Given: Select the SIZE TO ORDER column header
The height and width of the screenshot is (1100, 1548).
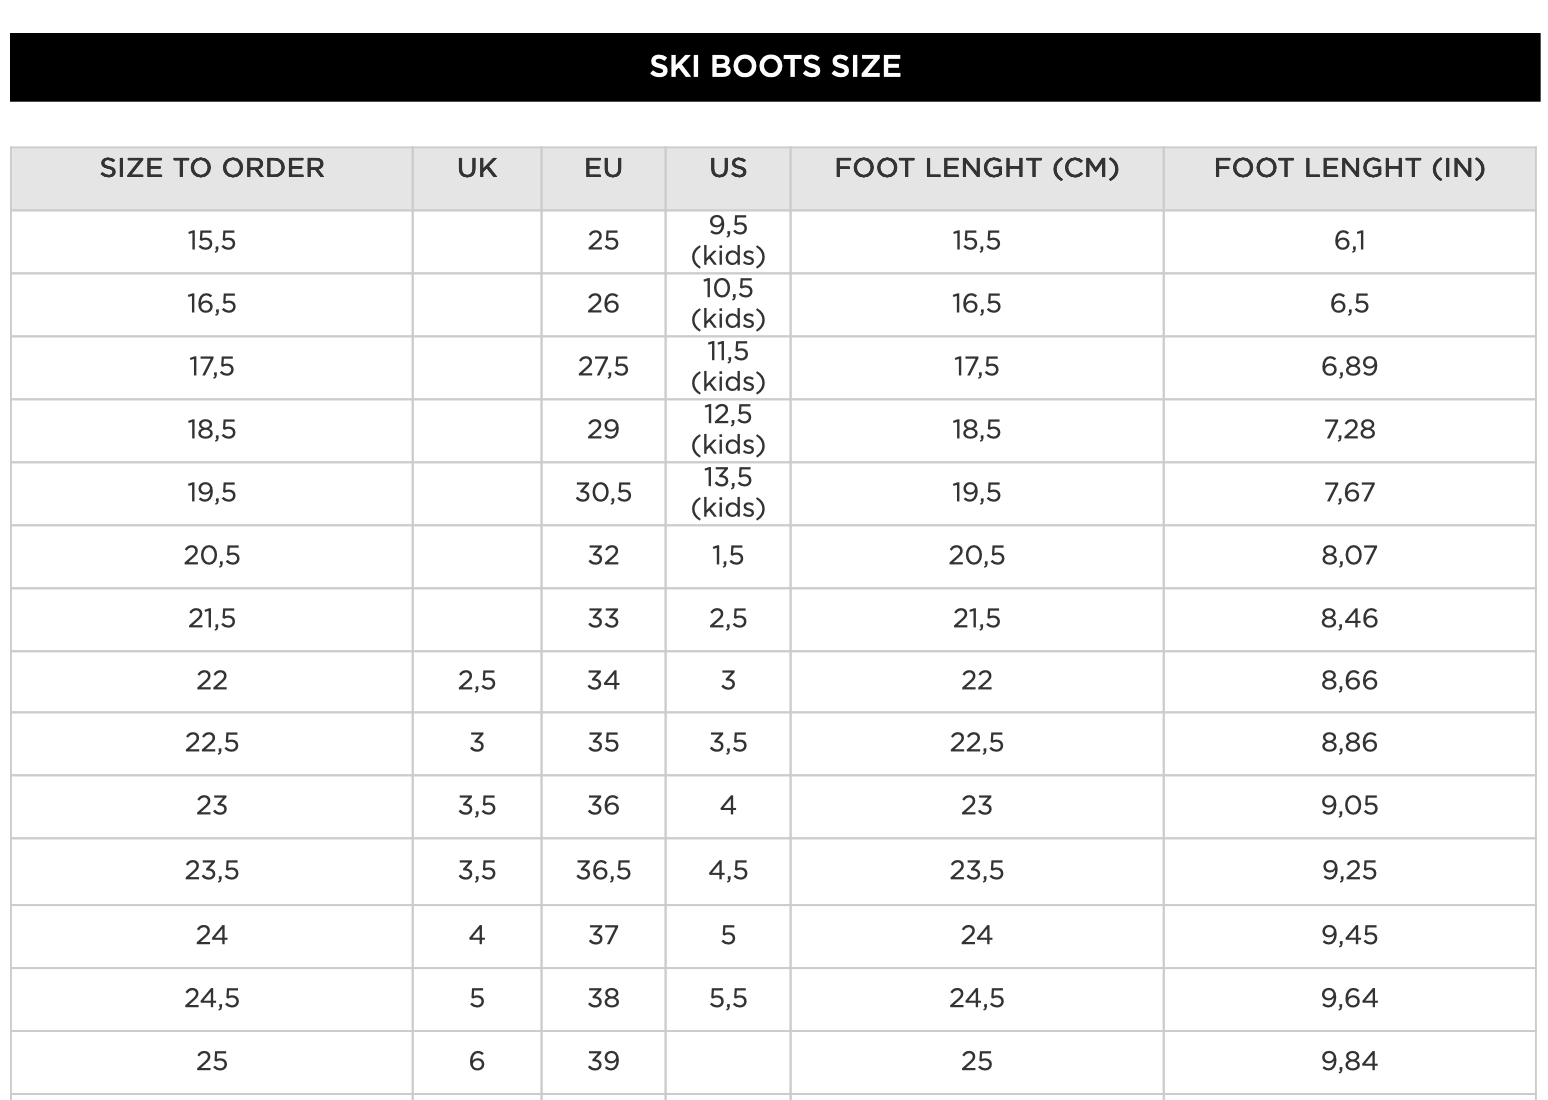Looking at the screenshot, I should pyautogui.click(x=212, y=168).
